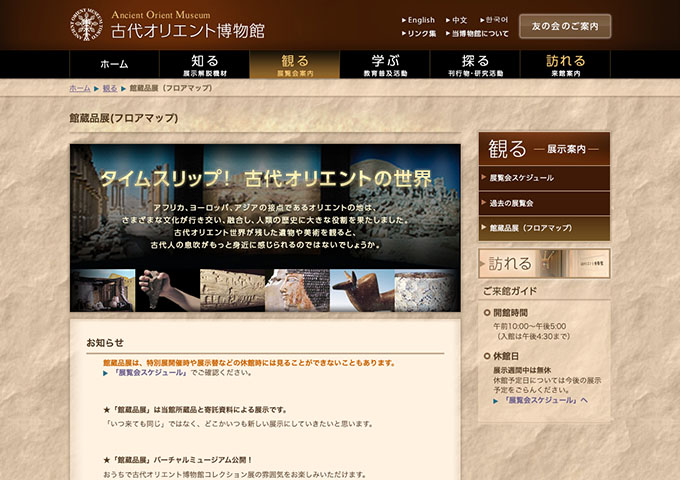
Task: Click the Ancient Orient Museum emblem logo
Action: [87, 25]
